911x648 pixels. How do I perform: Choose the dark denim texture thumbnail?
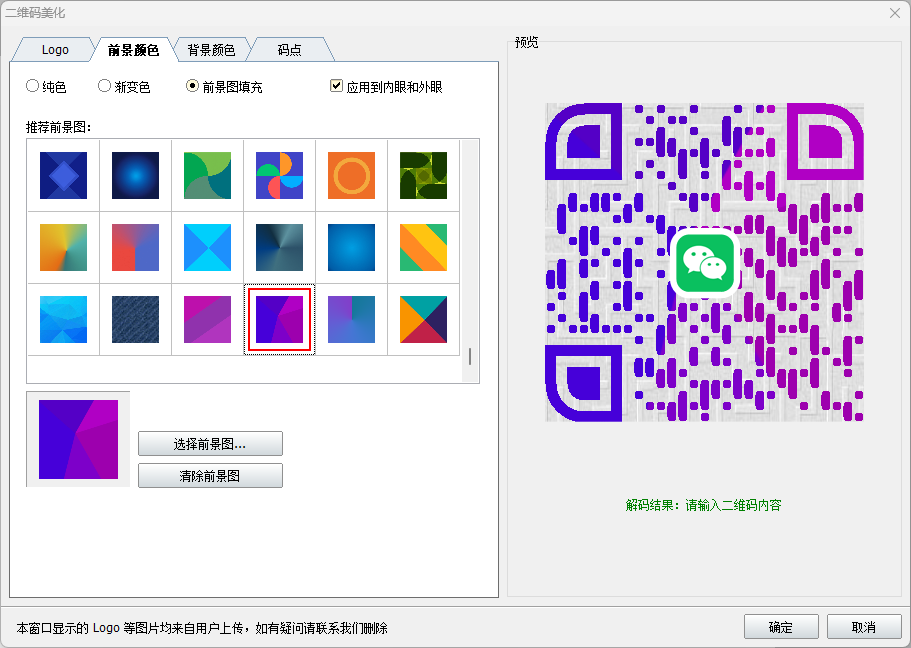pyautogui.click(x=135, y=320)
